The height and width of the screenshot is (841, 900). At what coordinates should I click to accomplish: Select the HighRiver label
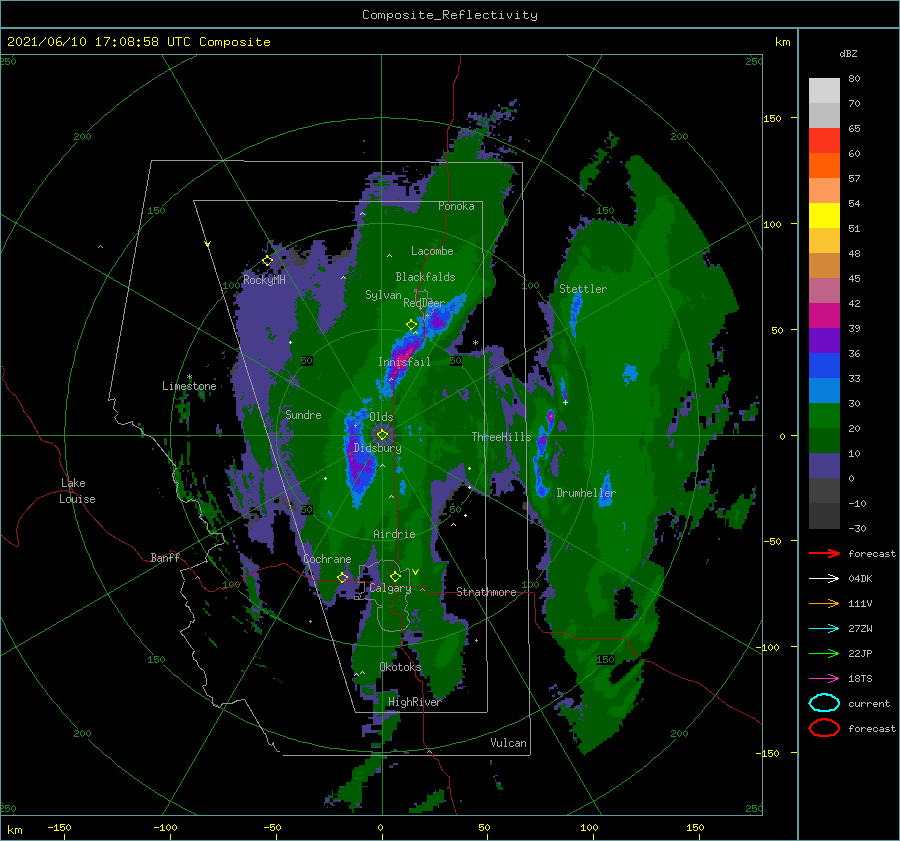415,702
